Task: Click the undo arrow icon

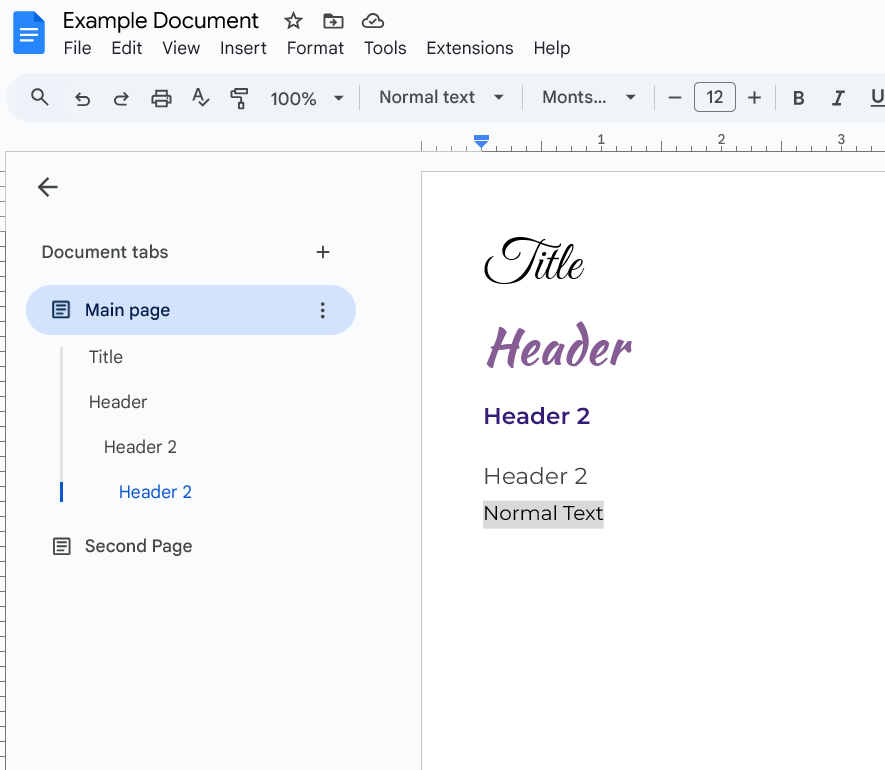Action: click(x=83, y=98)
